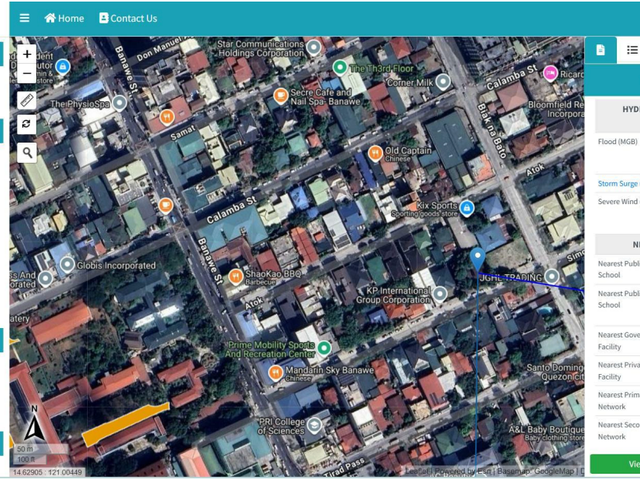Select Secre Cafe and Nail Spa marker
Viewport: 640px width, 480px height.
tap(280, 96)
